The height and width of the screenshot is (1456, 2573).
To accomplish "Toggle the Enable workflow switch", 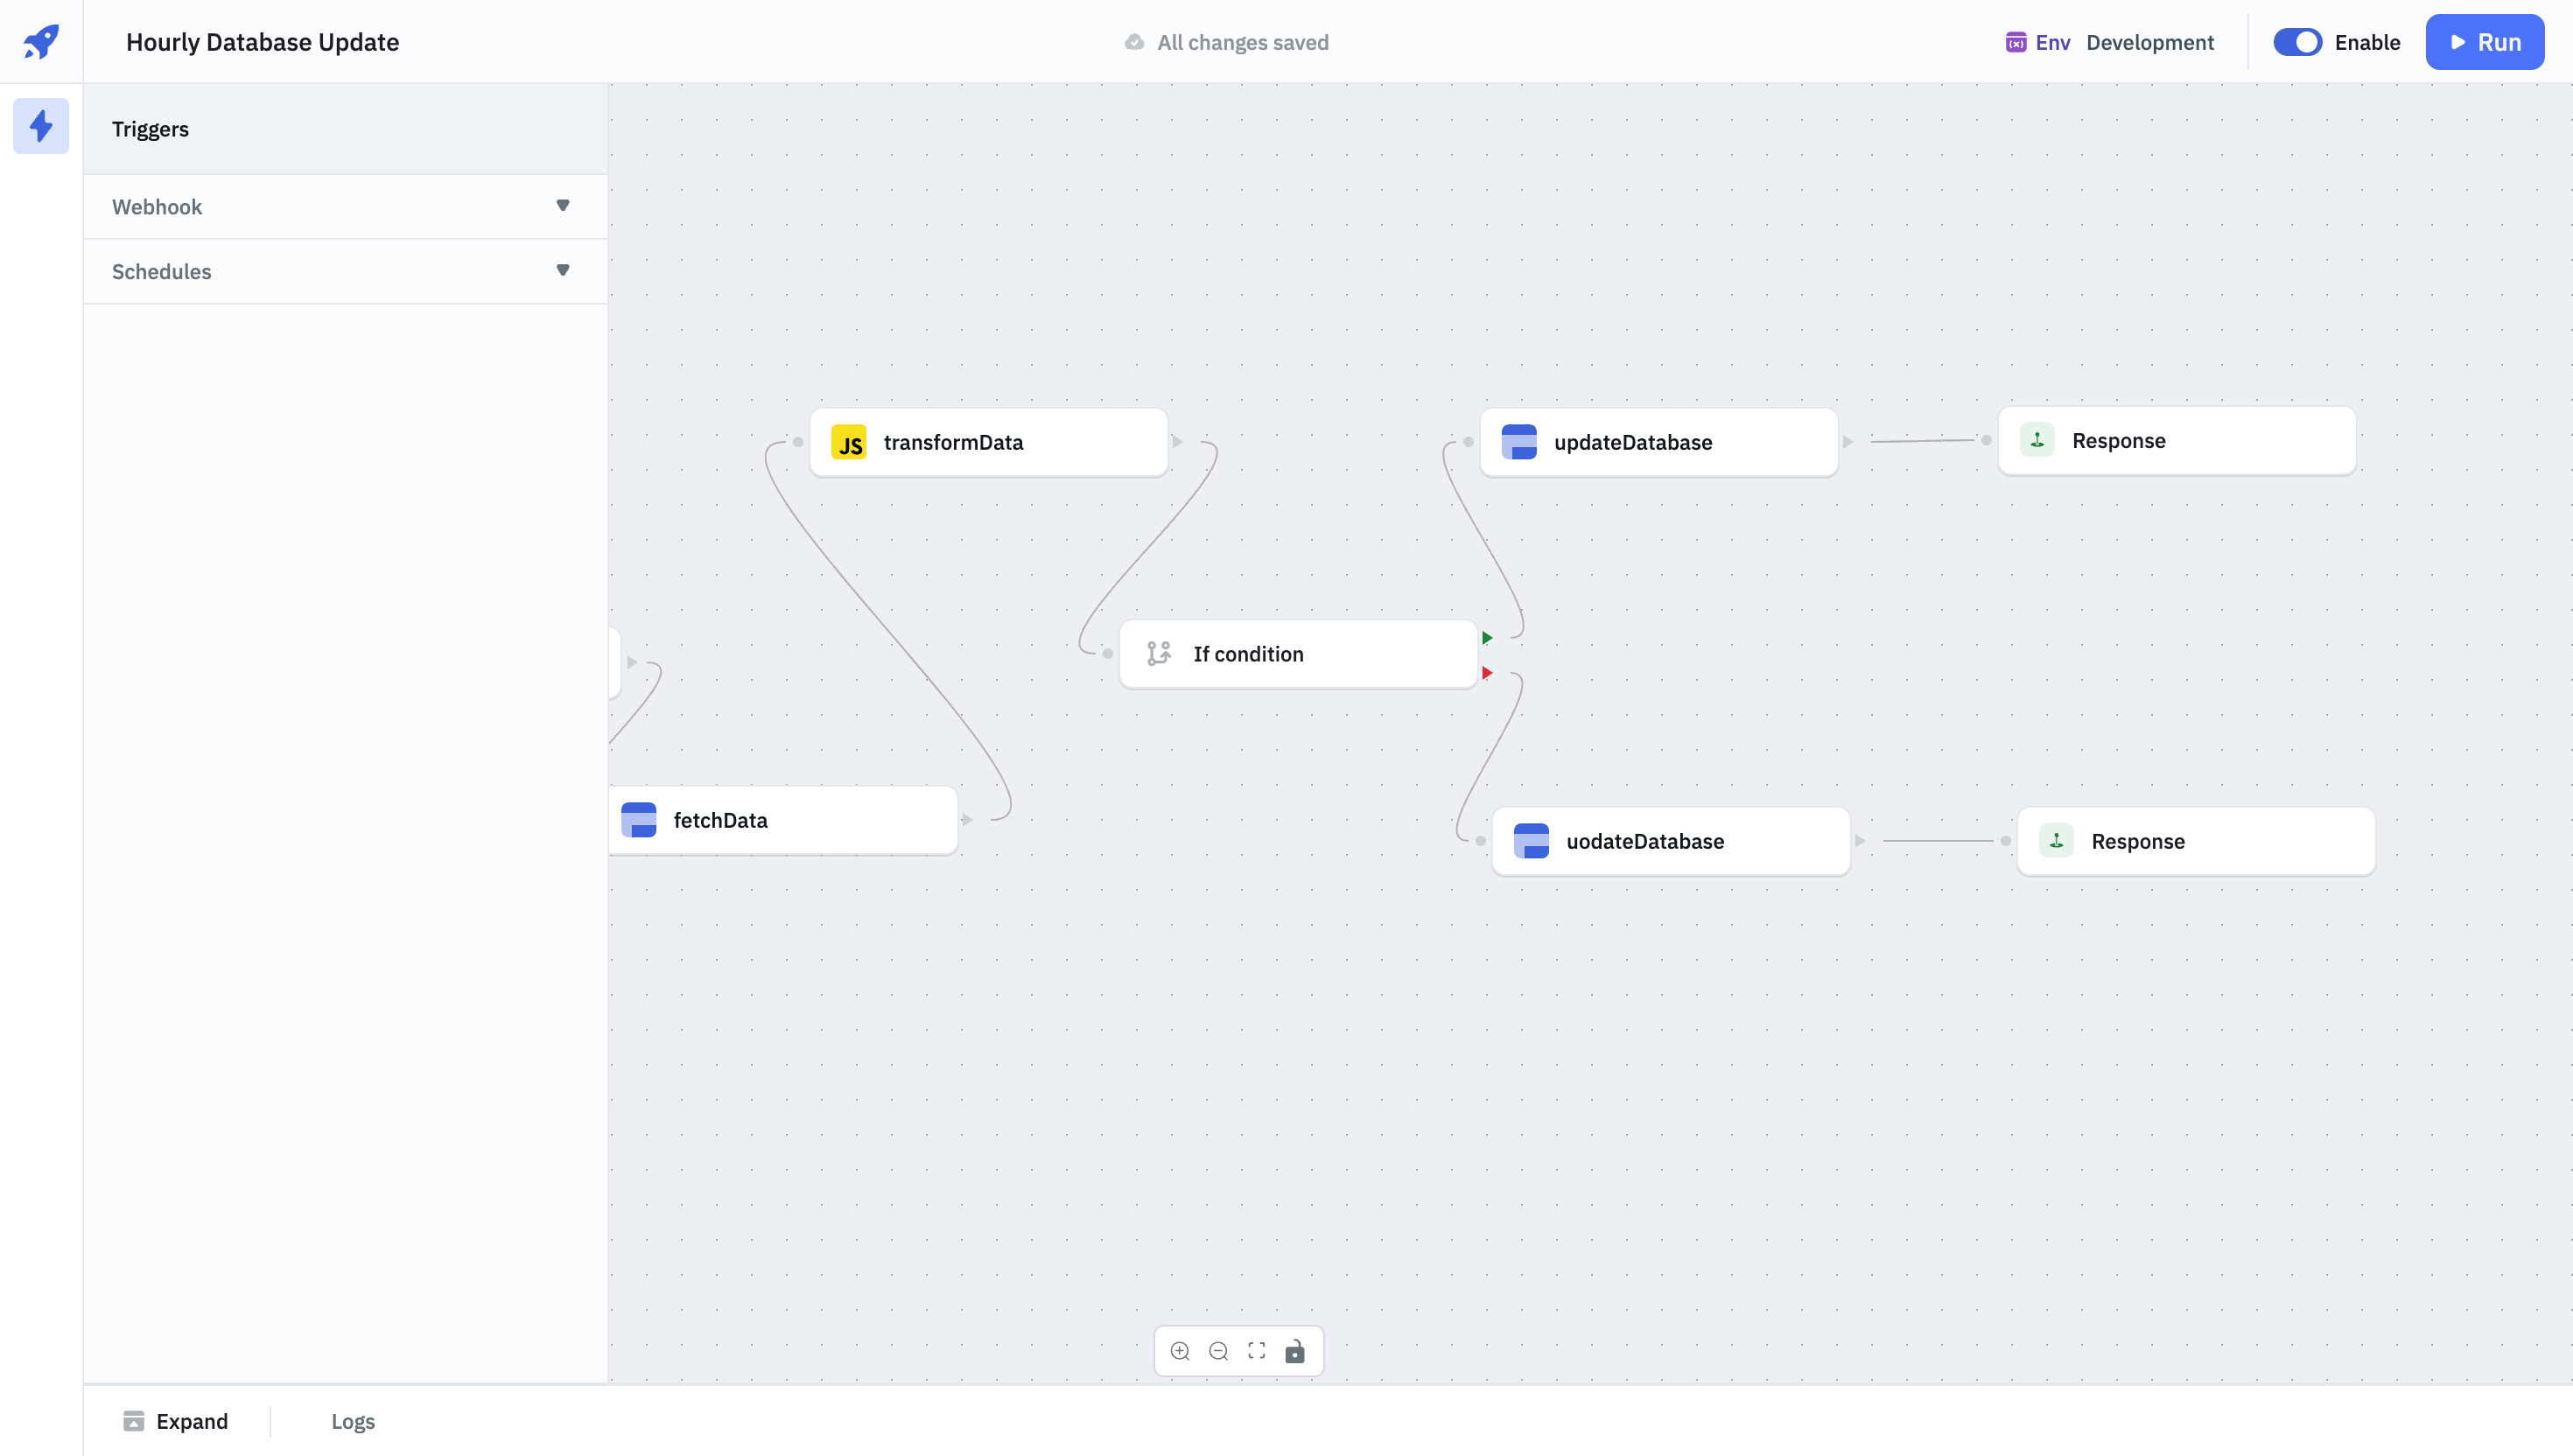I will click(x=2297, y=42).
